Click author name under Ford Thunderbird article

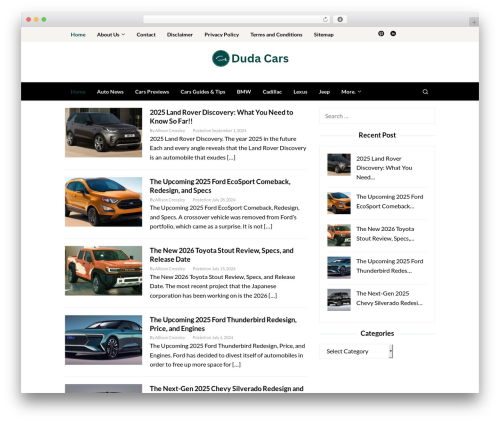tap(170, 338)
